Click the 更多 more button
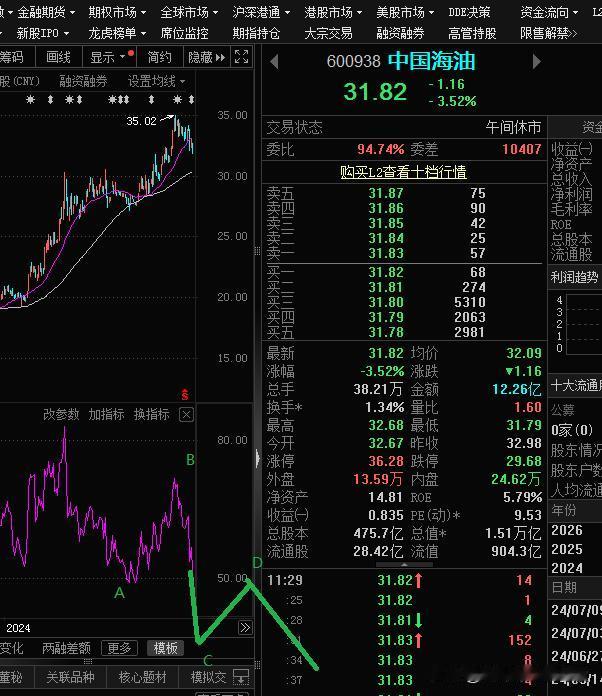Image resolution: width=602 pixels, height=696 pixels. [119, 648]
